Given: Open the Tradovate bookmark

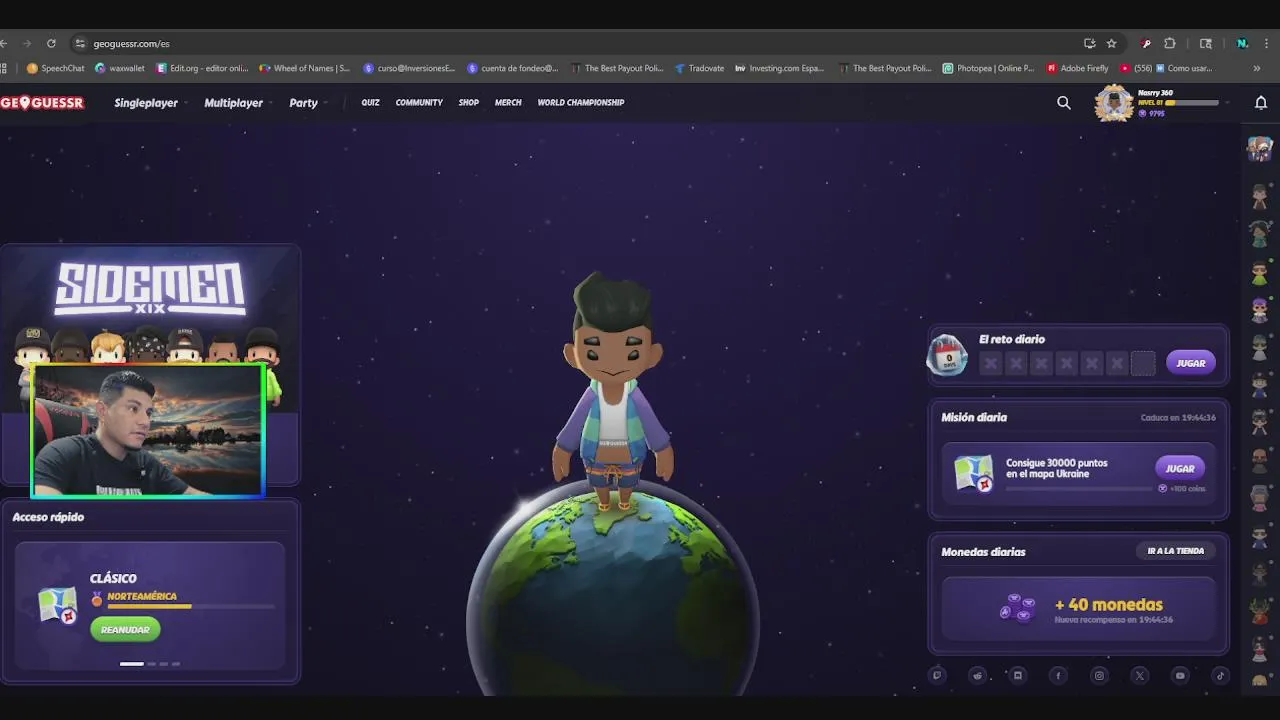Looking at the screenshot, I should [699, 68].
